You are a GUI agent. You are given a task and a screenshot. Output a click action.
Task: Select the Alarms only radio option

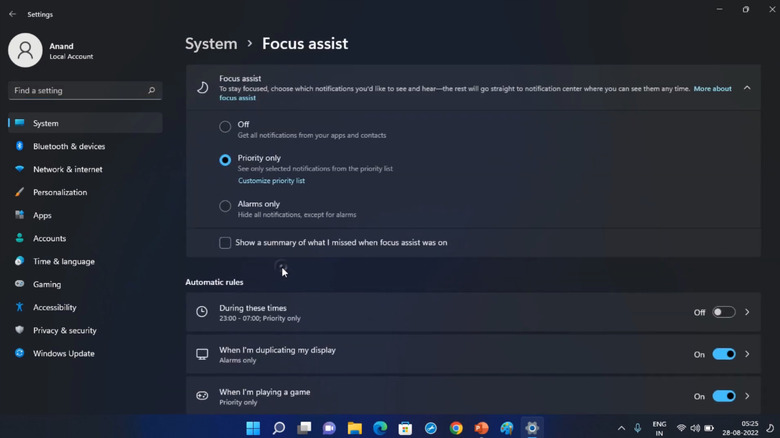[x=225, y=206]
